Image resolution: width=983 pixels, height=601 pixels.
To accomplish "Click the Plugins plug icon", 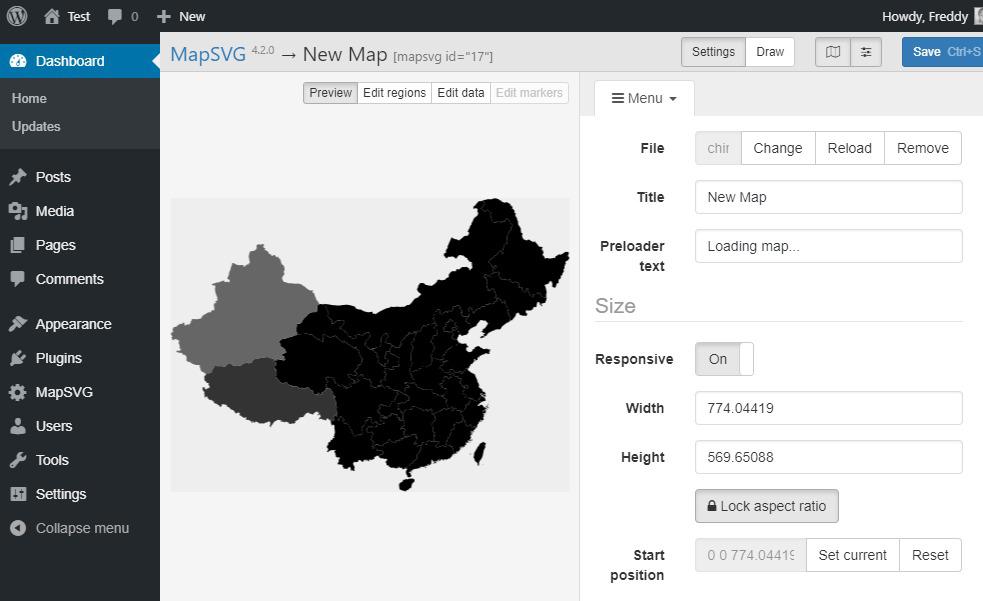I will (x=18, y=358).
